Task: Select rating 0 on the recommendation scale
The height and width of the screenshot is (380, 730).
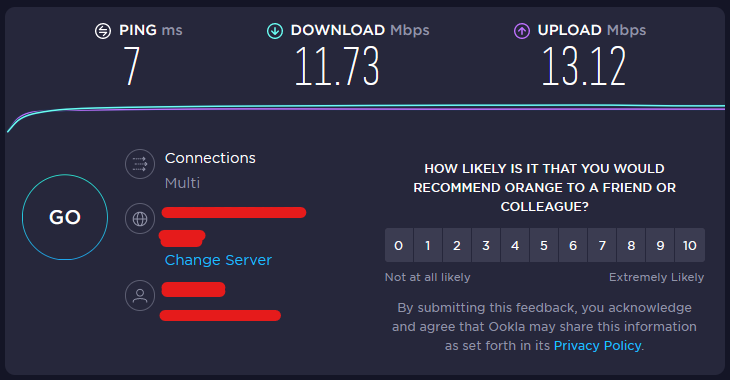Action: tap(399, 245)
